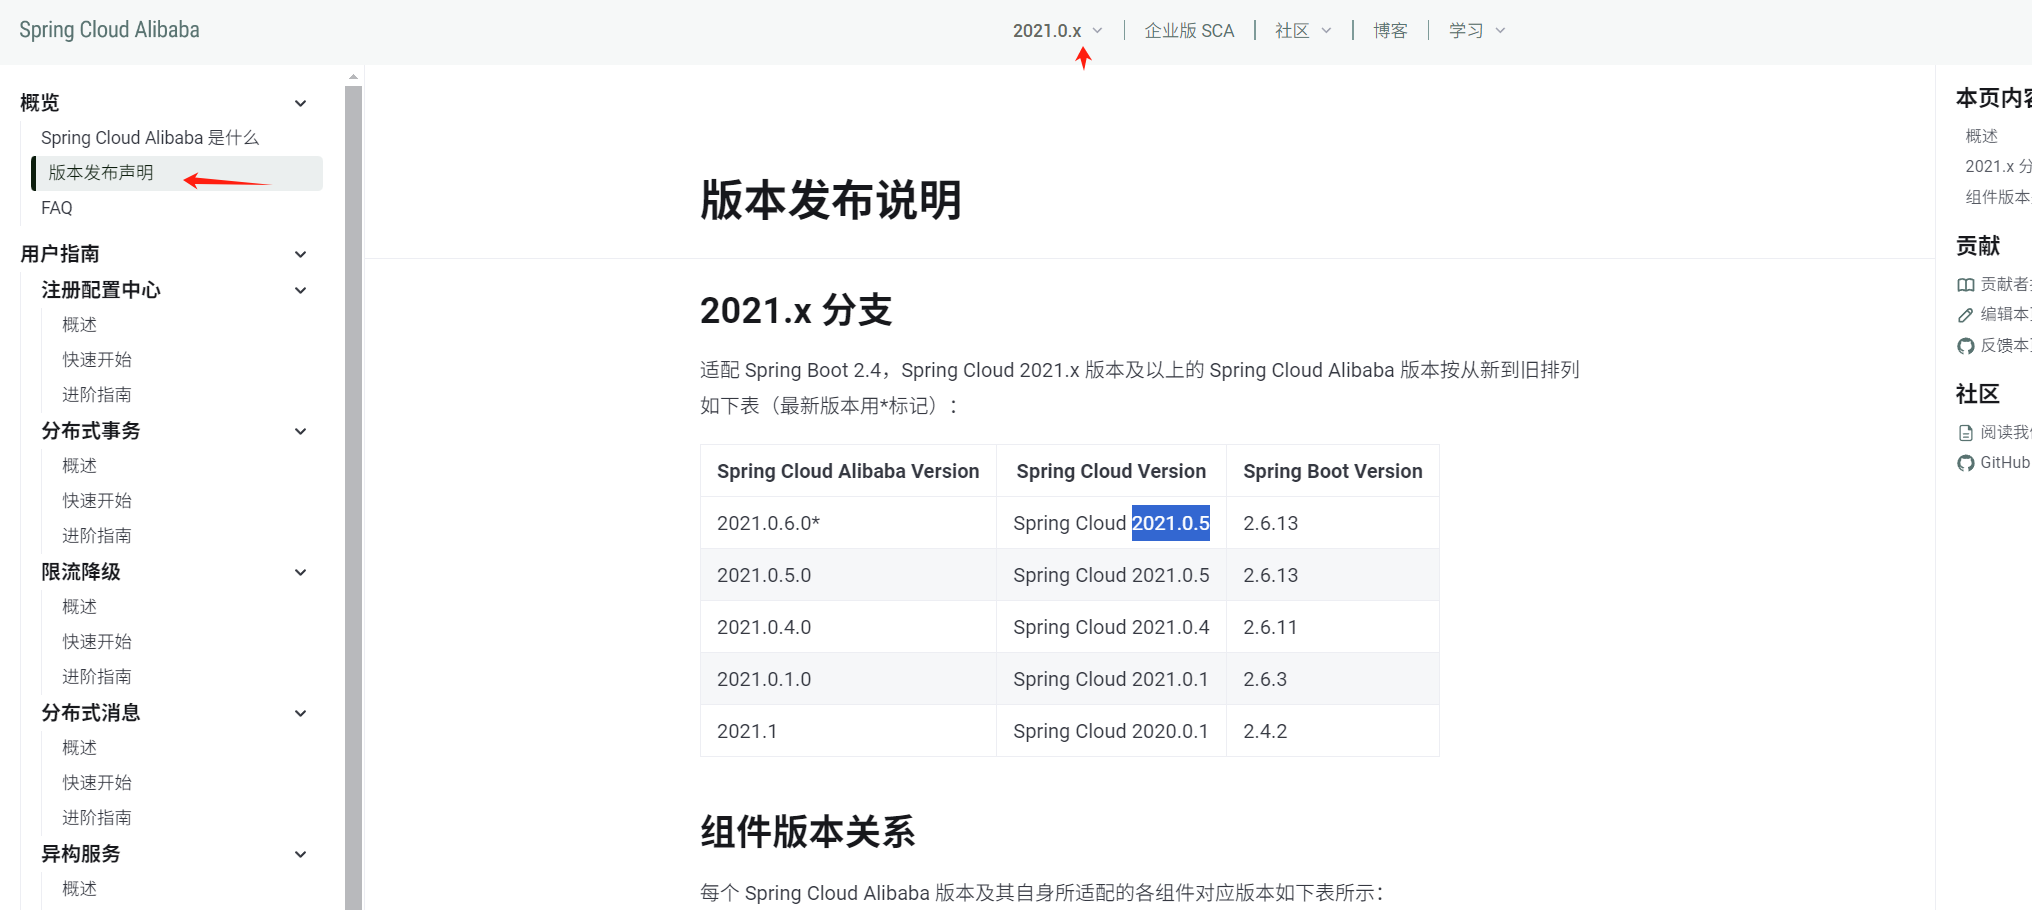Open 概述 under 分布式消息

[x=80, y=748]
